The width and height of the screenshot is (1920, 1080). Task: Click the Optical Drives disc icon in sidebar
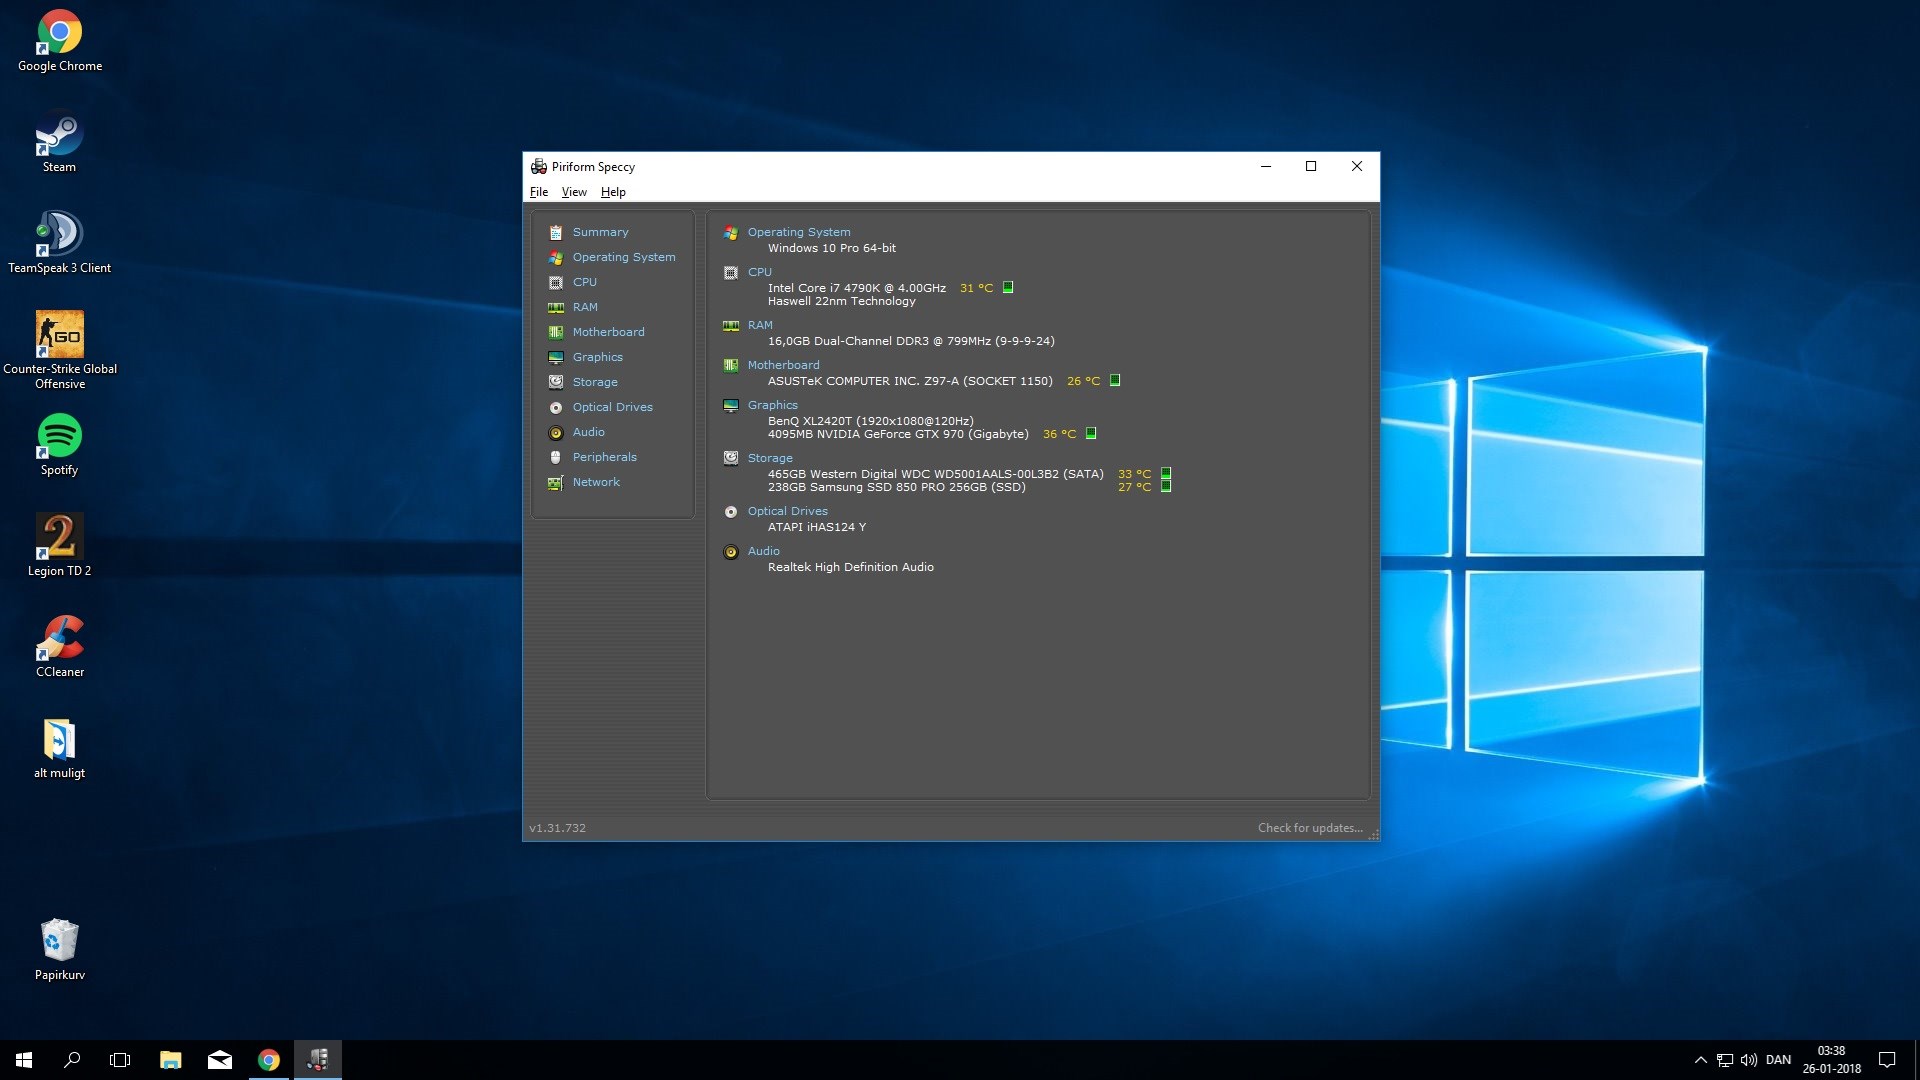(x=556, y=407)
